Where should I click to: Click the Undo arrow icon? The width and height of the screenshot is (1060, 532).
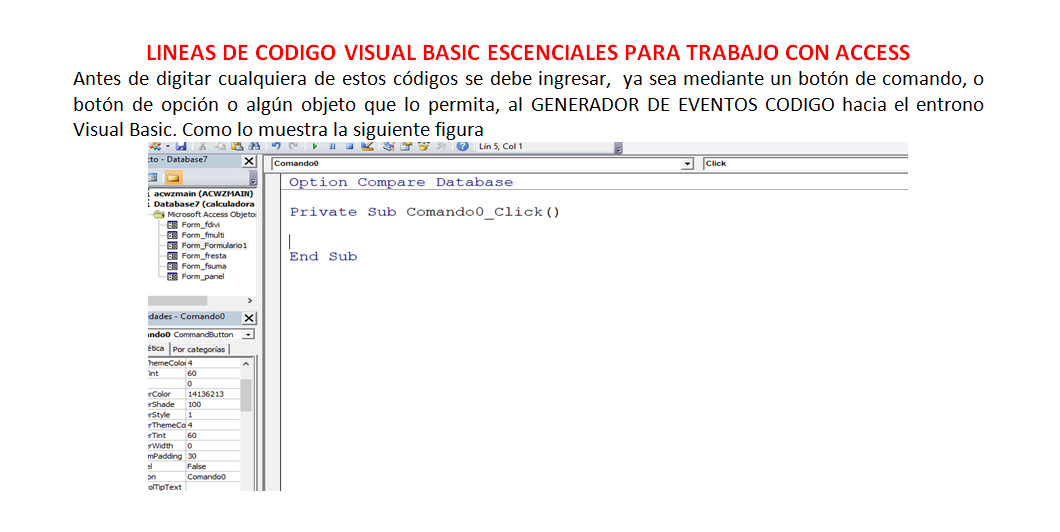(x=276, y=146)
